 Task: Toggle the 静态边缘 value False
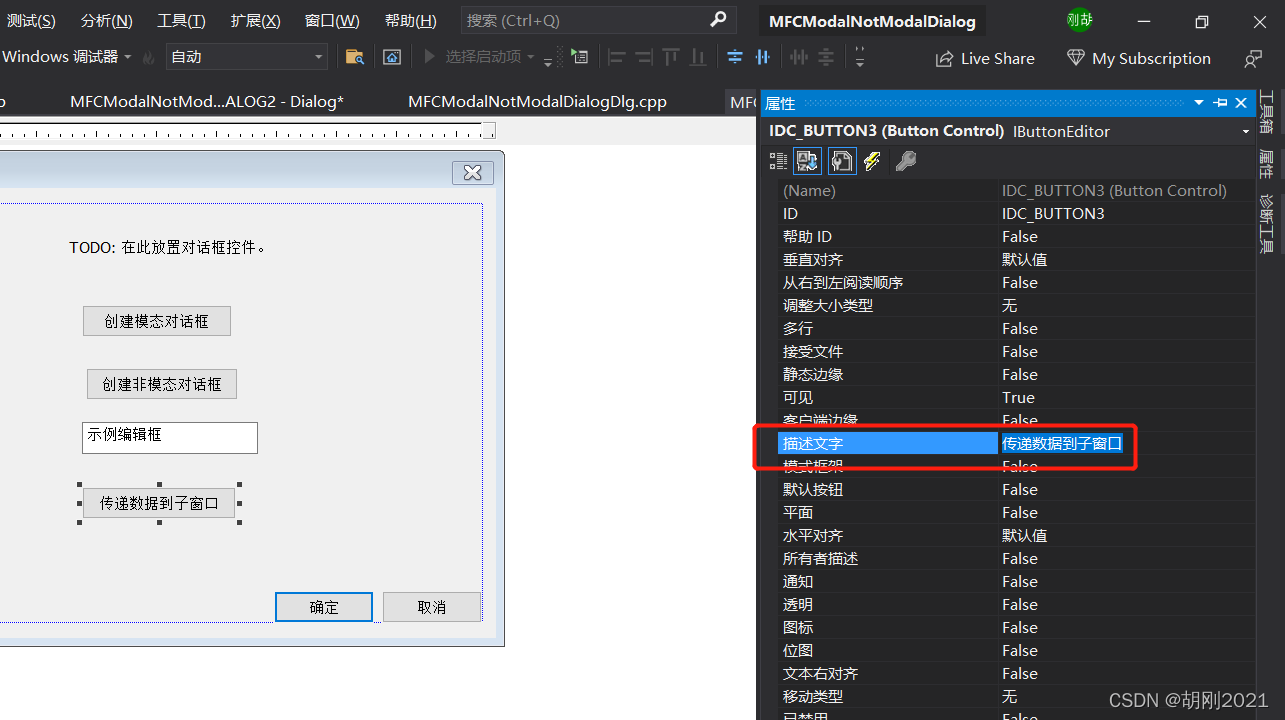[1020, 375]
